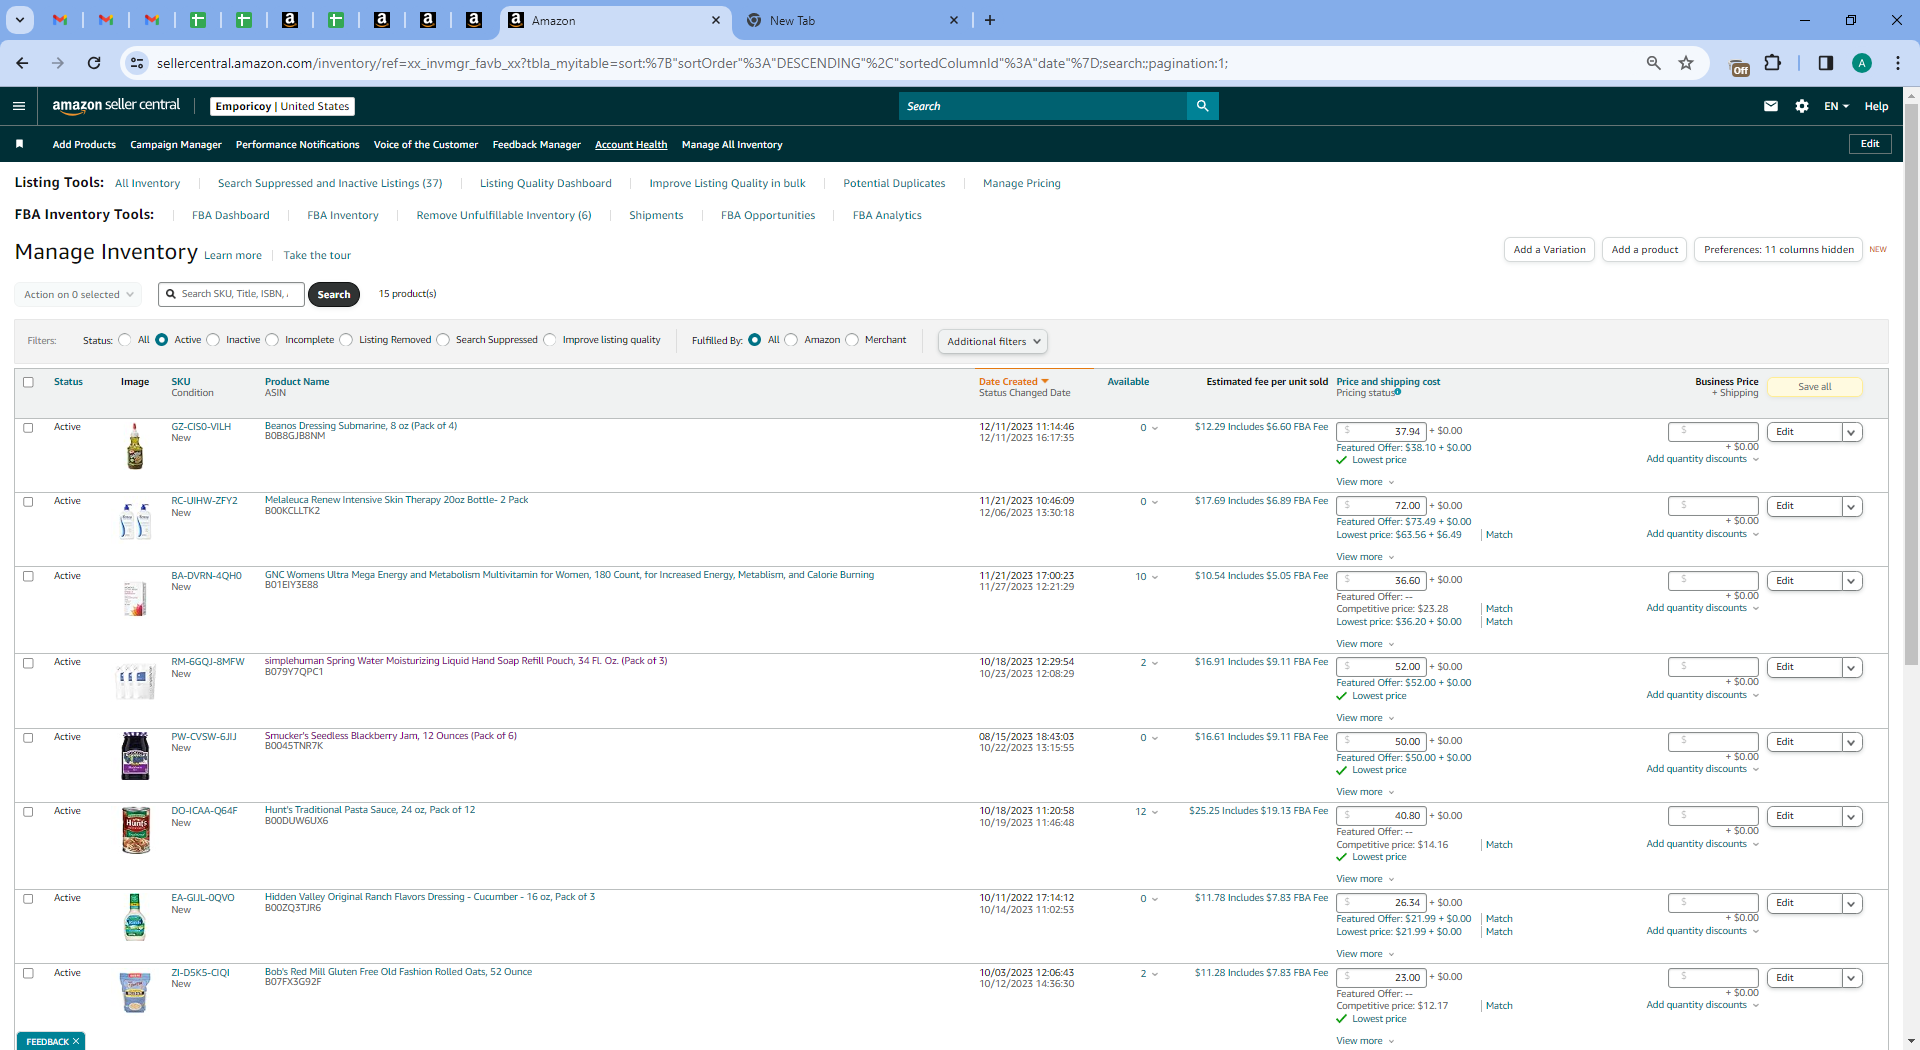Expand Add quantity discounts for simplehuman row
The height and width of the screenshot is (1050, 1920).
coord(1702,695)
